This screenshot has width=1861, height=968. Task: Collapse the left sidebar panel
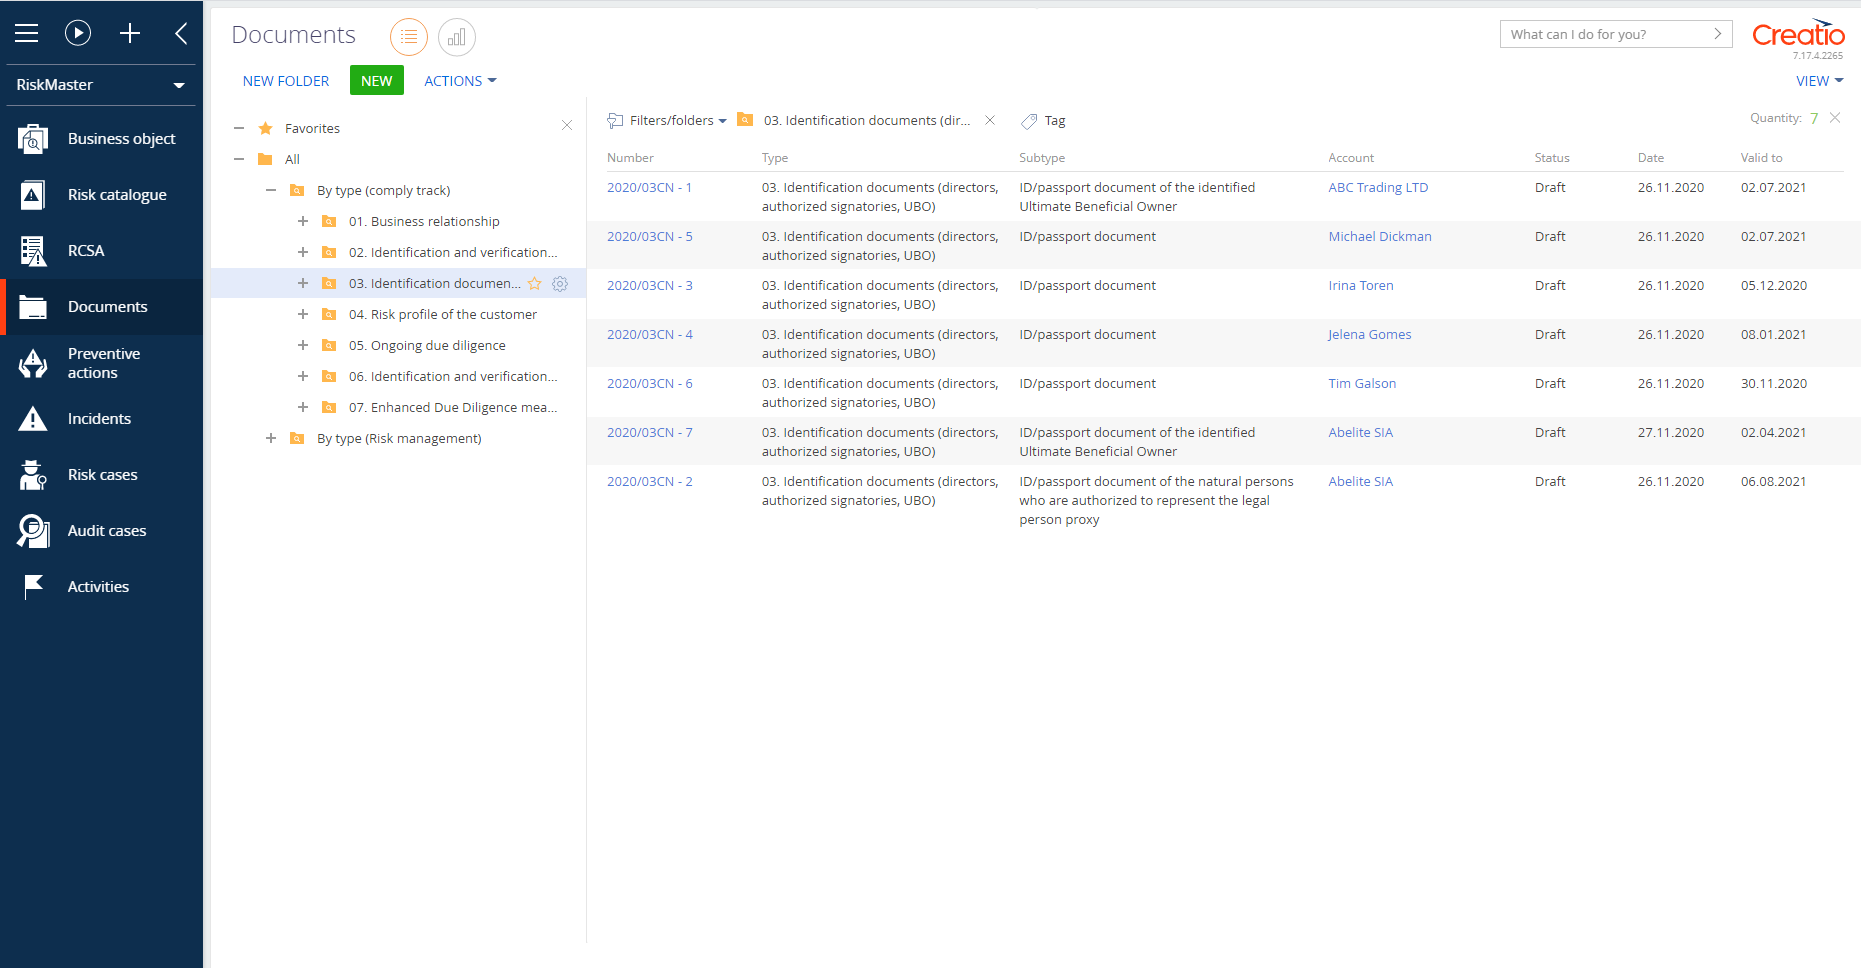(x=181, y=33)
